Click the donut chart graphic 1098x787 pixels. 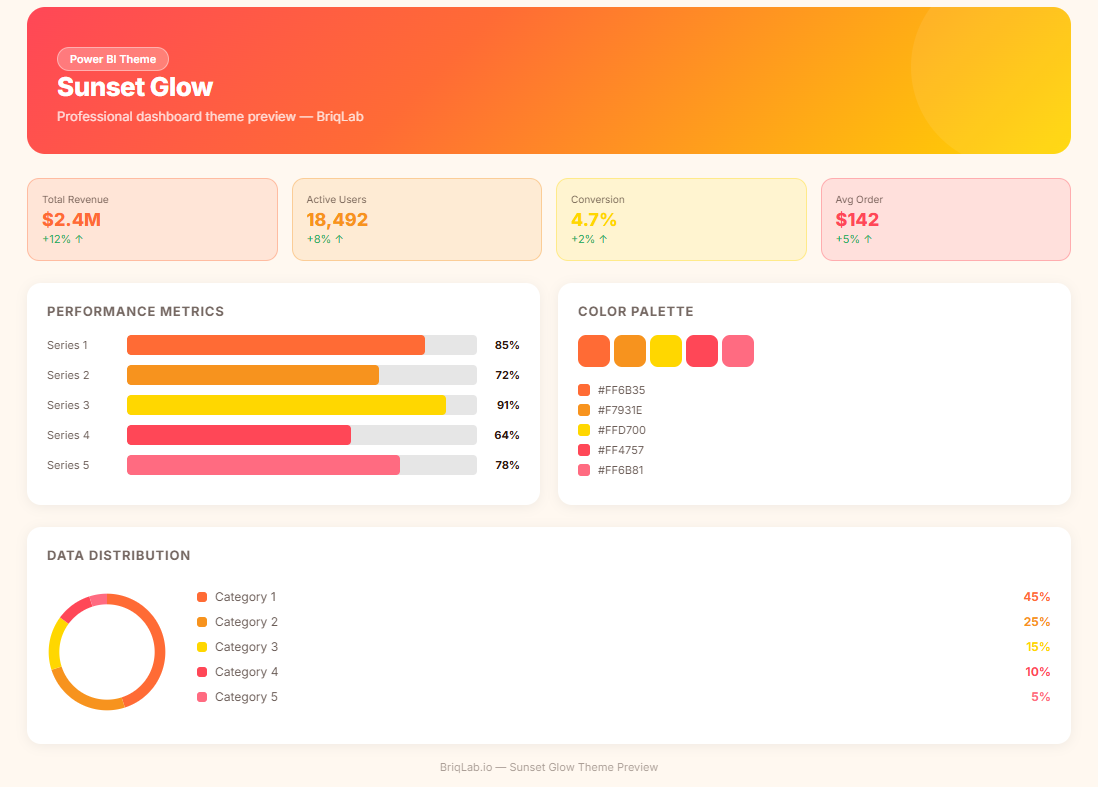point(107,652)
